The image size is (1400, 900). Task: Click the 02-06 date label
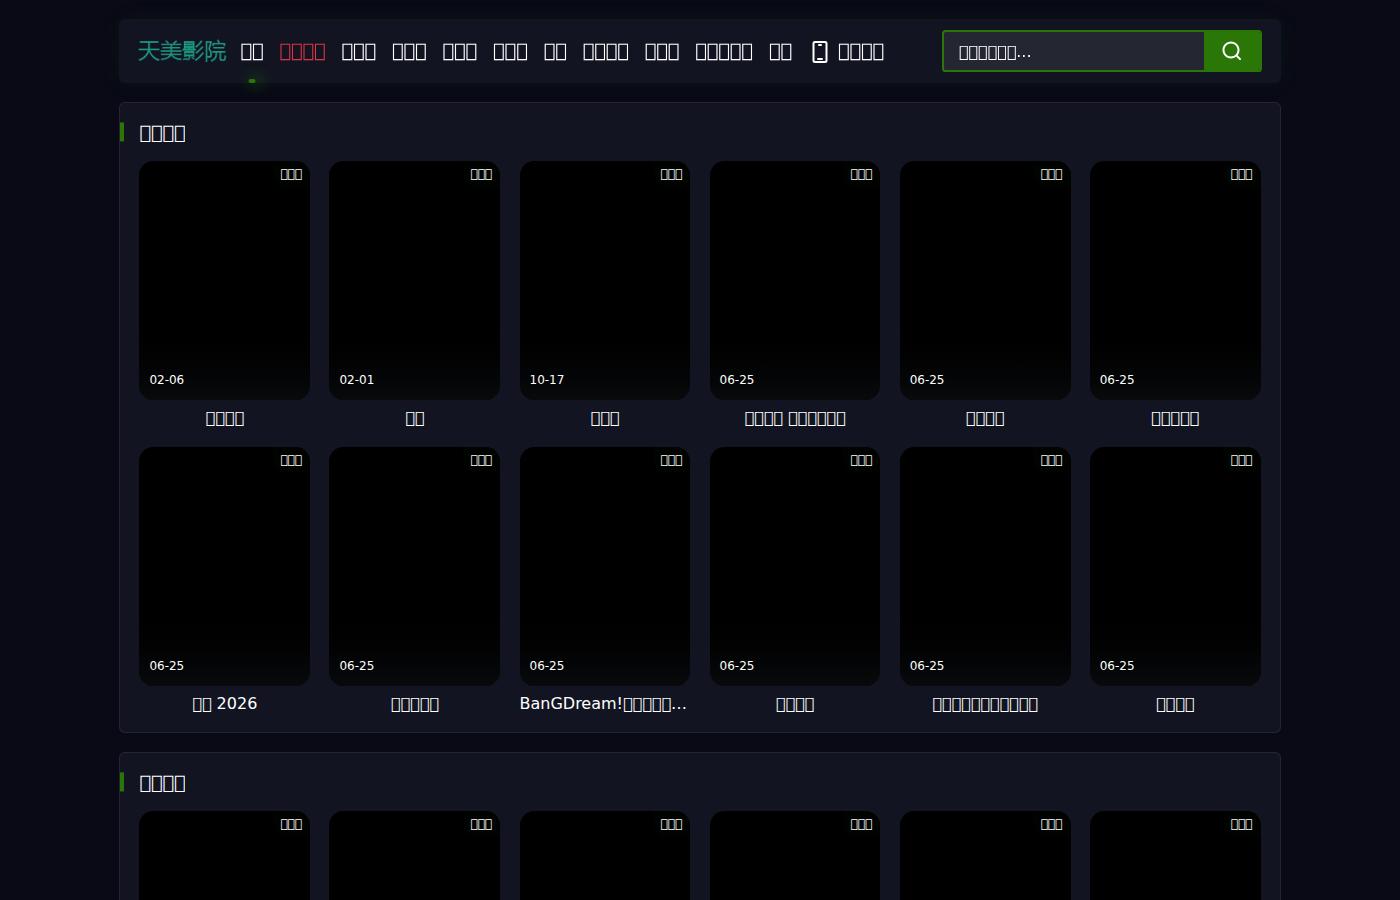[167, 380]
